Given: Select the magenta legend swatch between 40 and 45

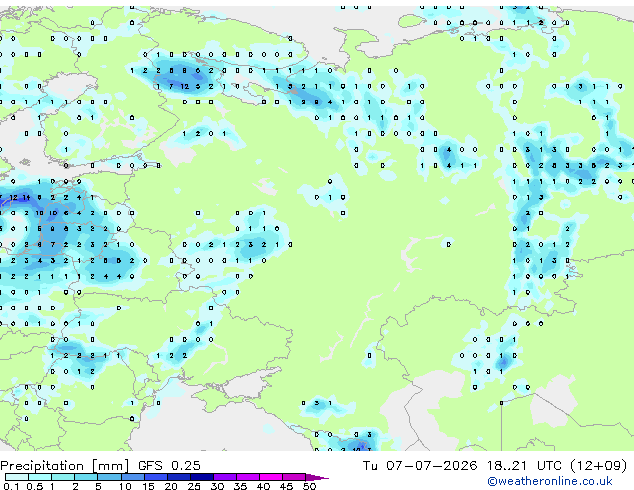Looking at the screenshot, I should pyautogui.click(x=271, y=477).
